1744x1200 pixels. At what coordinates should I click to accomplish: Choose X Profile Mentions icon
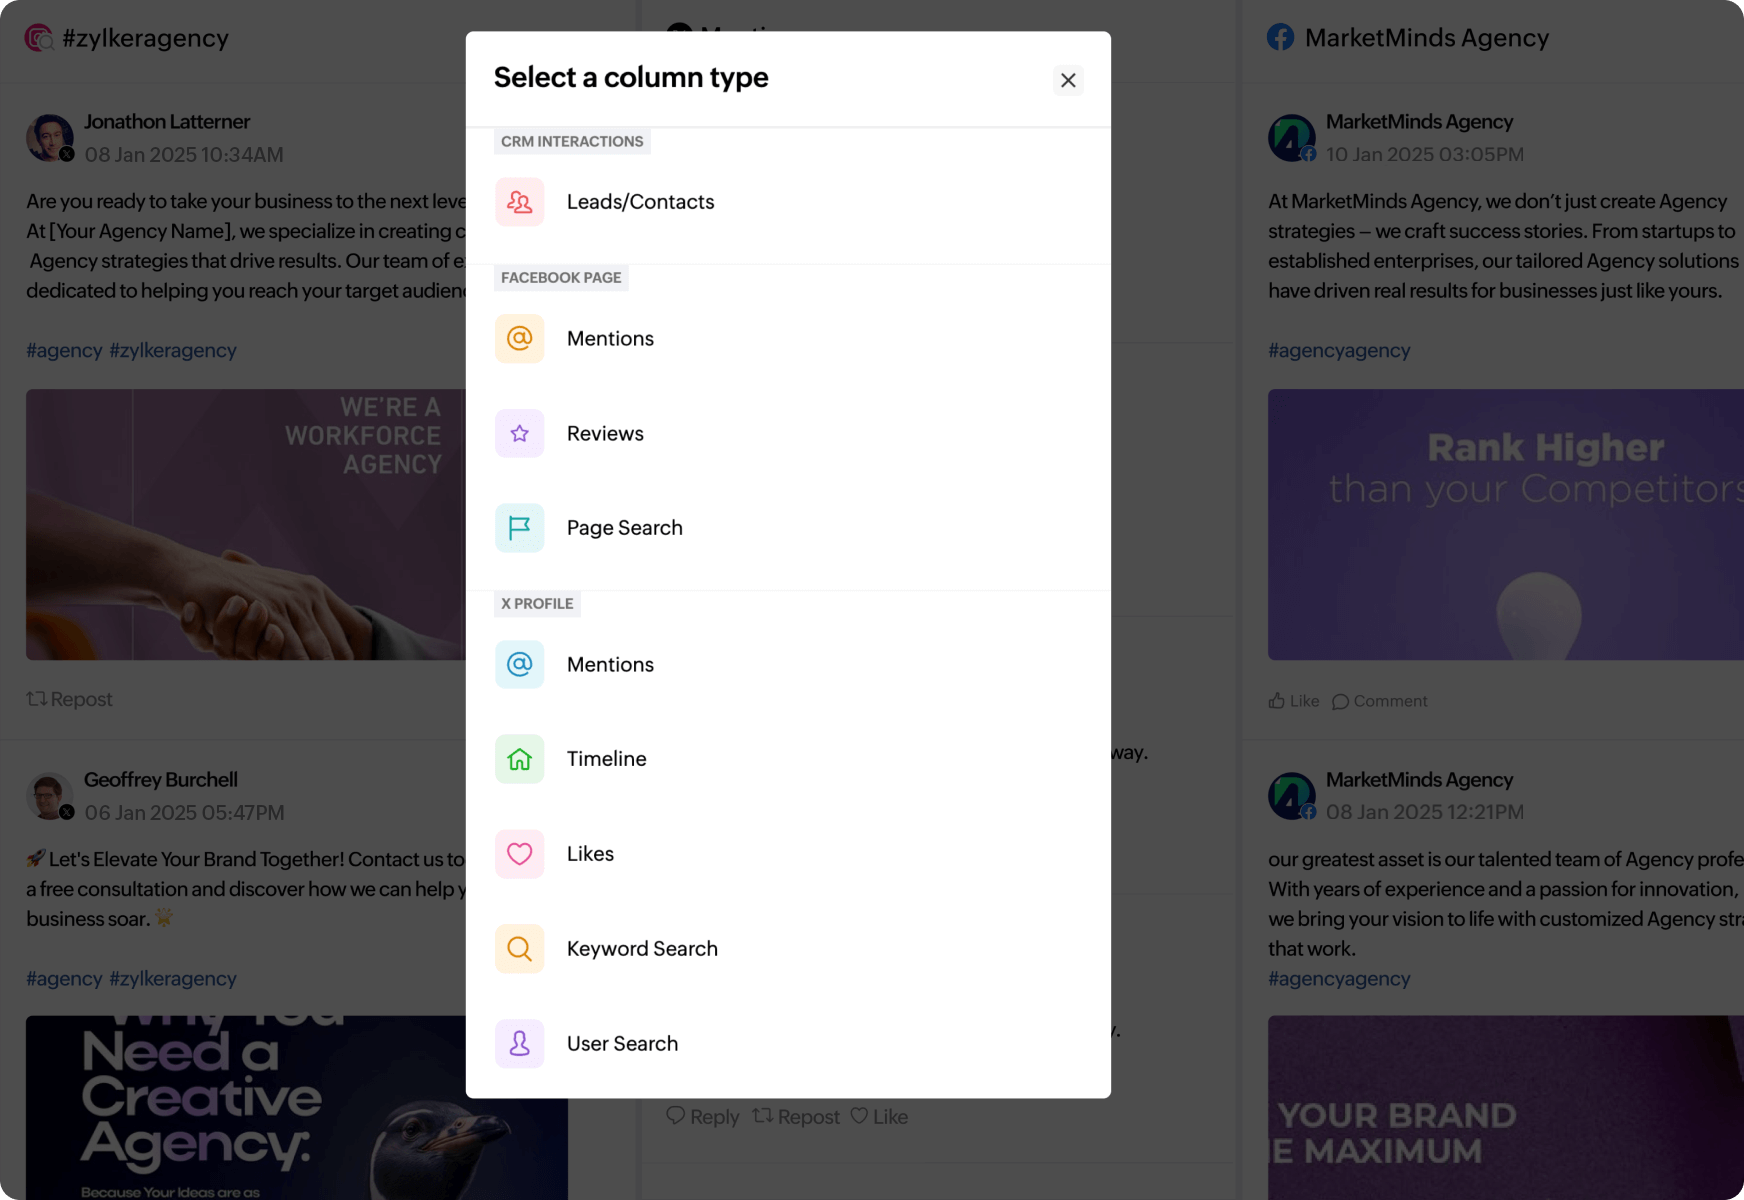point(519,664)
